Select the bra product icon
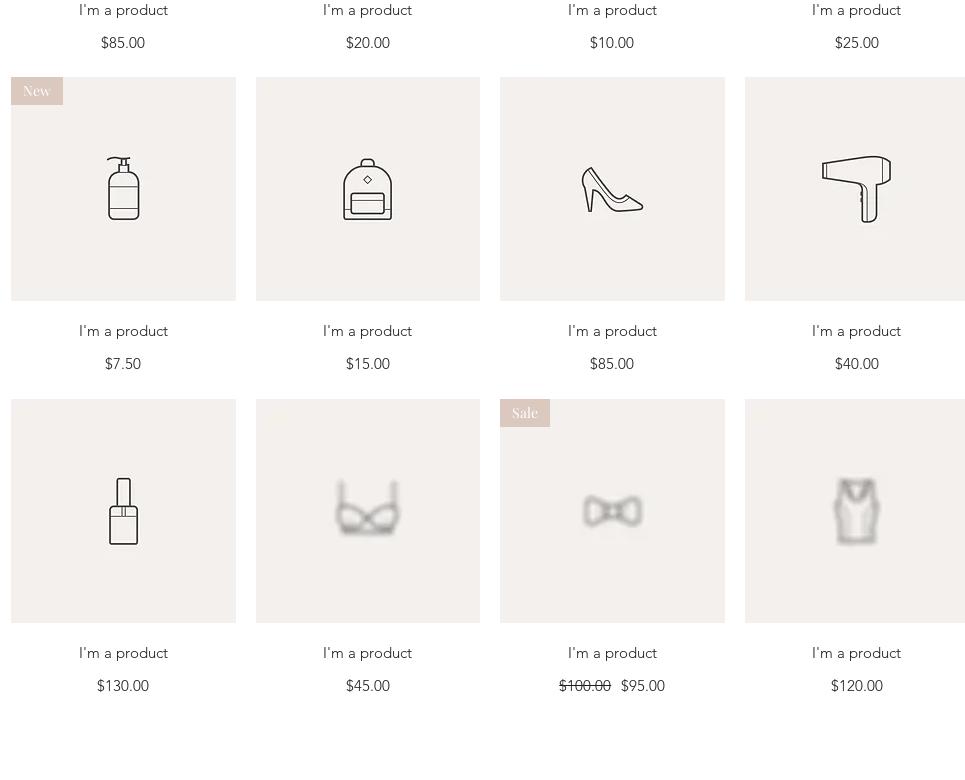 point(367,510)
